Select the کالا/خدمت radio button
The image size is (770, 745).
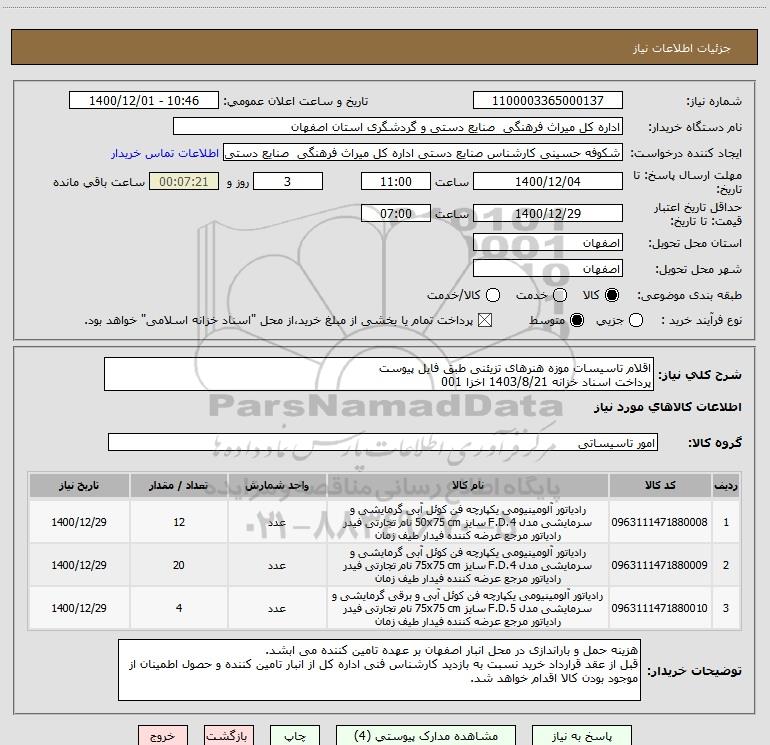click(x=493, y=295)
